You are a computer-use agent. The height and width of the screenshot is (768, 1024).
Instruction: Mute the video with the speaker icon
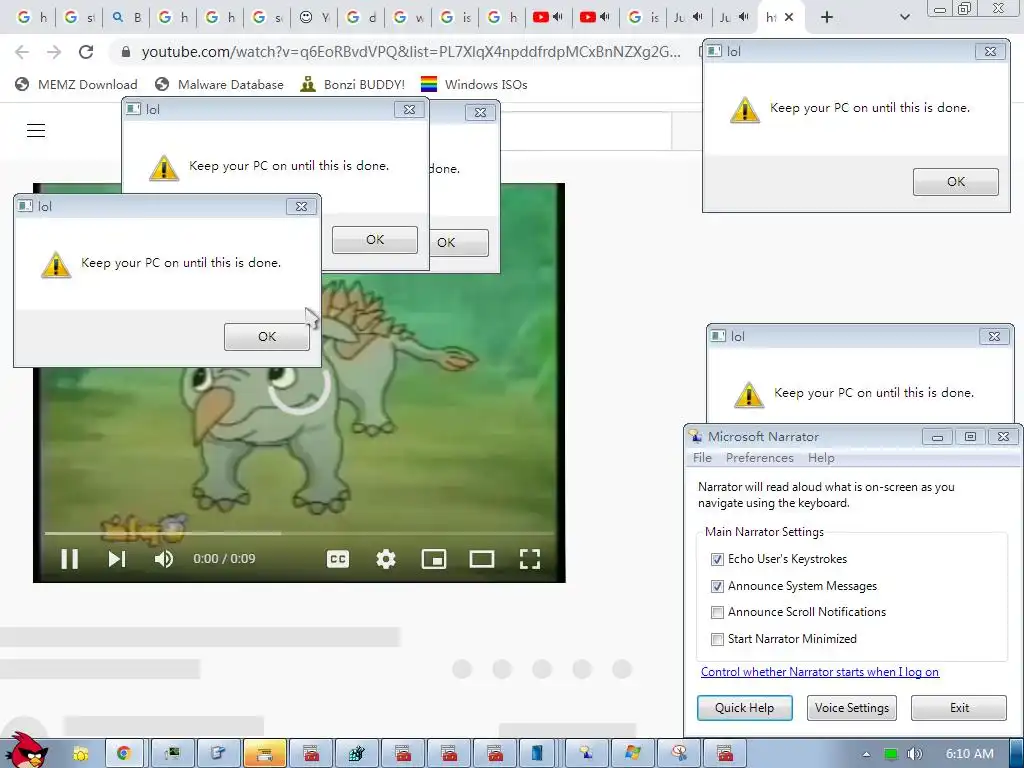[x=163, y=559]
